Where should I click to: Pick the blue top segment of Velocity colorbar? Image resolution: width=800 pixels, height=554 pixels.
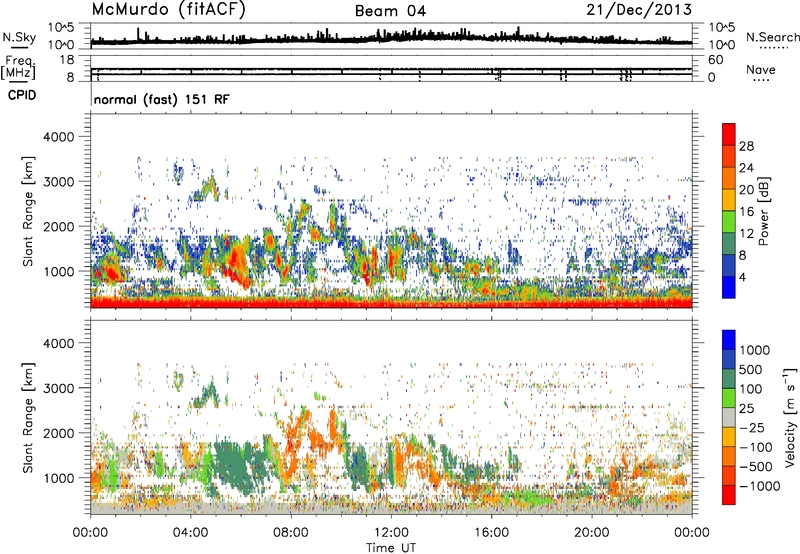[729, 340]
